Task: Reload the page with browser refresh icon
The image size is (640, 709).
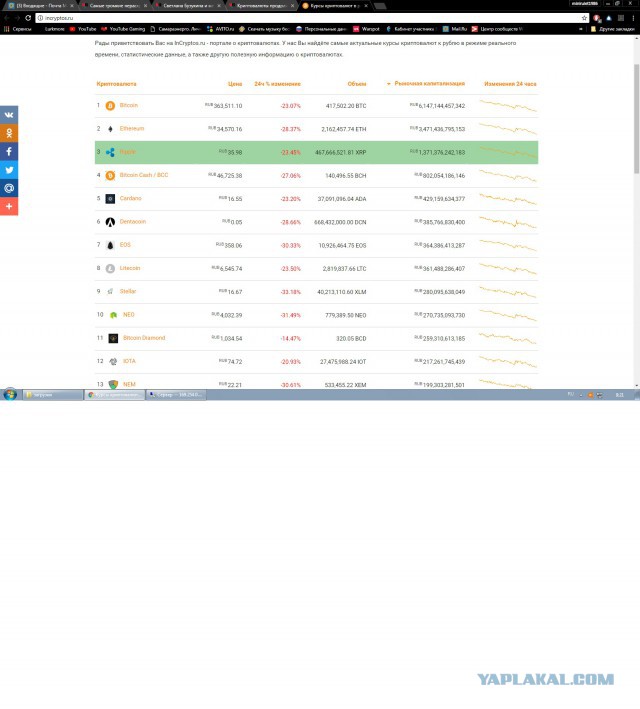Action: pyautogui.click(x=28, y=18)
